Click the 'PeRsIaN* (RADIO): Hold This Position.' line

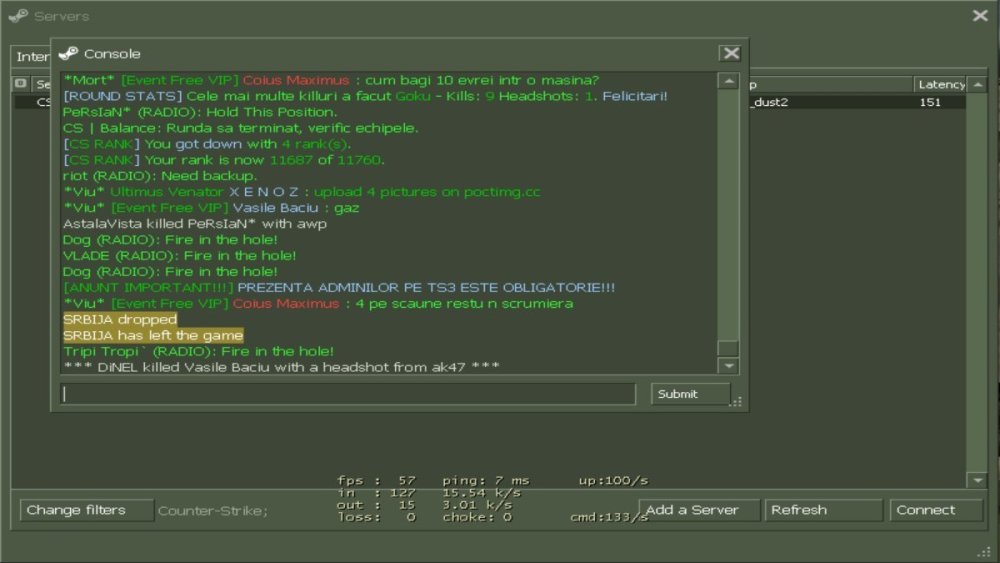[x=200, y=112]
